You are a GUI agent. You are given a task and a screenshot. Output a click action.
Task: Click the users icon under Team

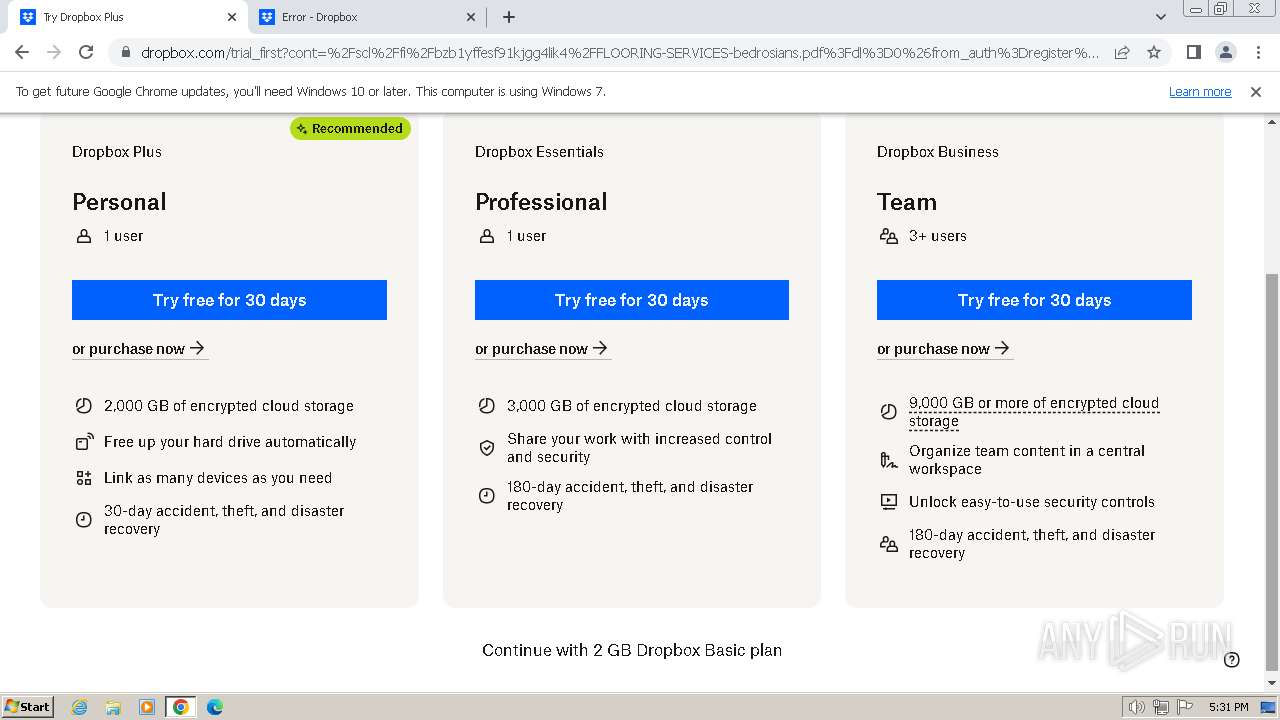click(888, 236)
